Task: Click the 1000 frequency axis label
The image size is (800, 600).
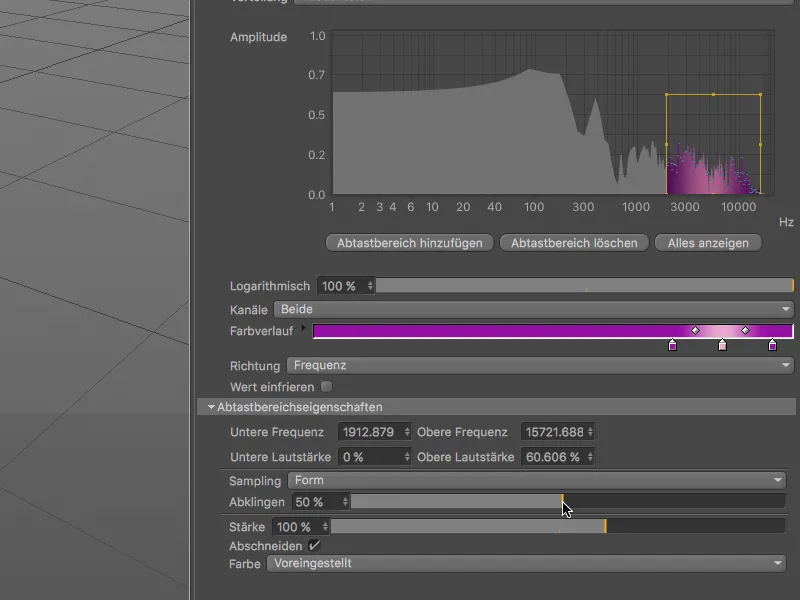Action: 636,207
